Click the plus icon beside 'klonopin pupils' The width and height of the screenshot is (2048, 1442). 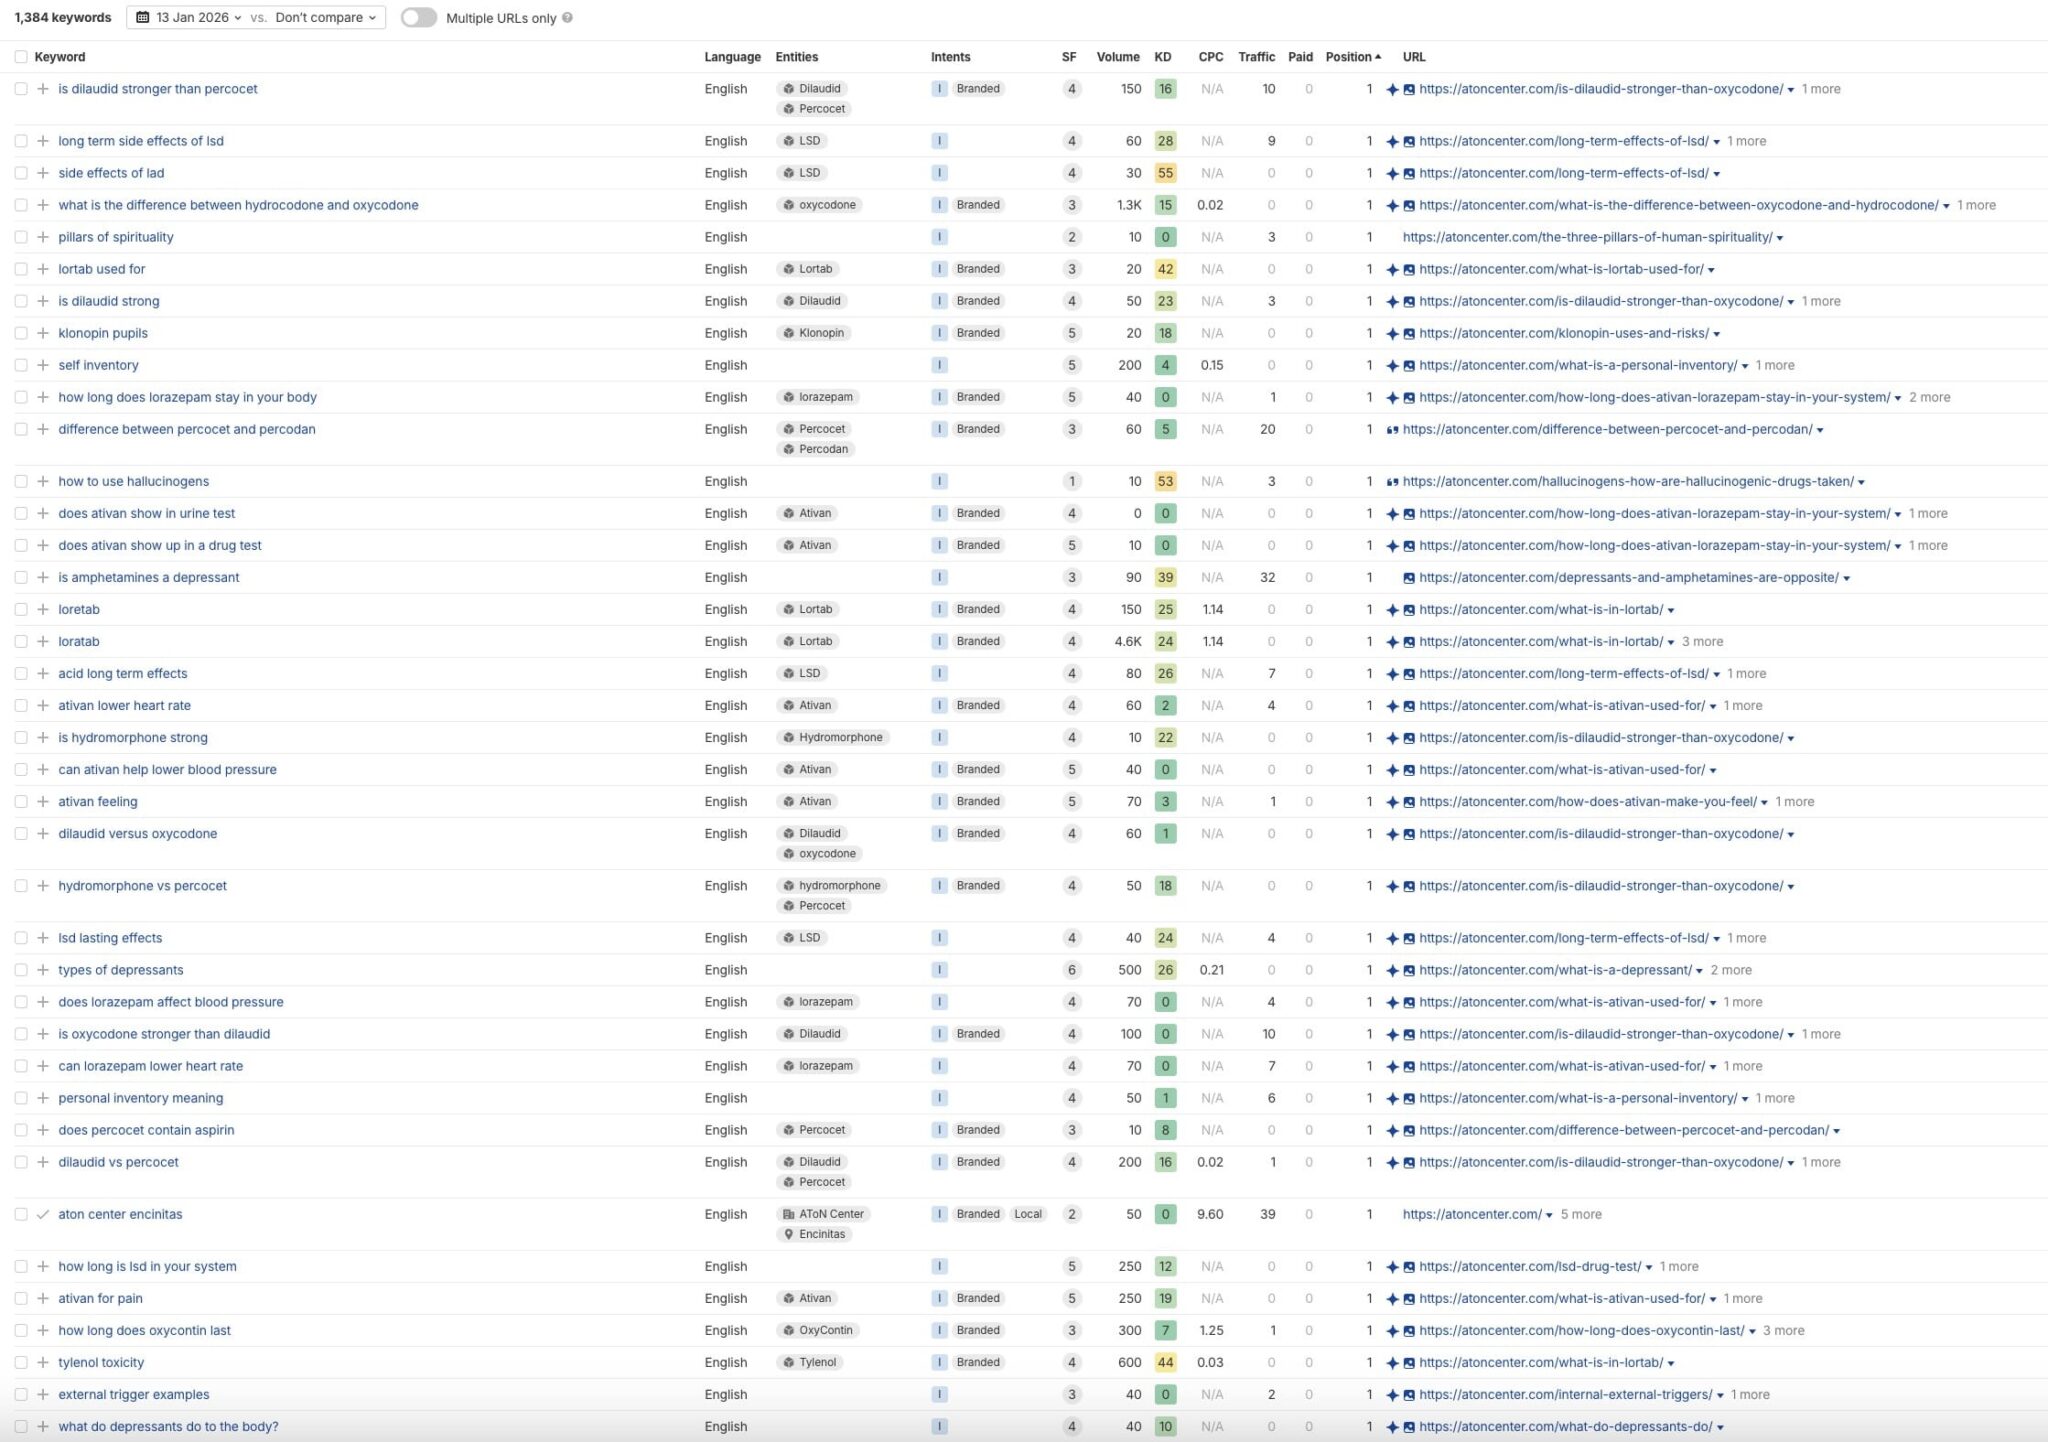[x=43, y=333]
